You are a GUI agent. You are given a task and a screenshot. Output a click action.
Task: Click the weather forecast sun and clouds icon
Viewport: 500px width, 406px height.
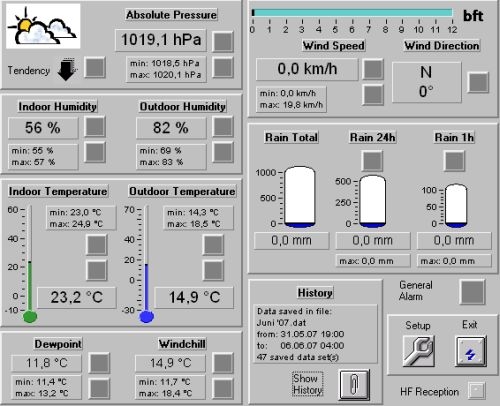(x=43, y=26)
